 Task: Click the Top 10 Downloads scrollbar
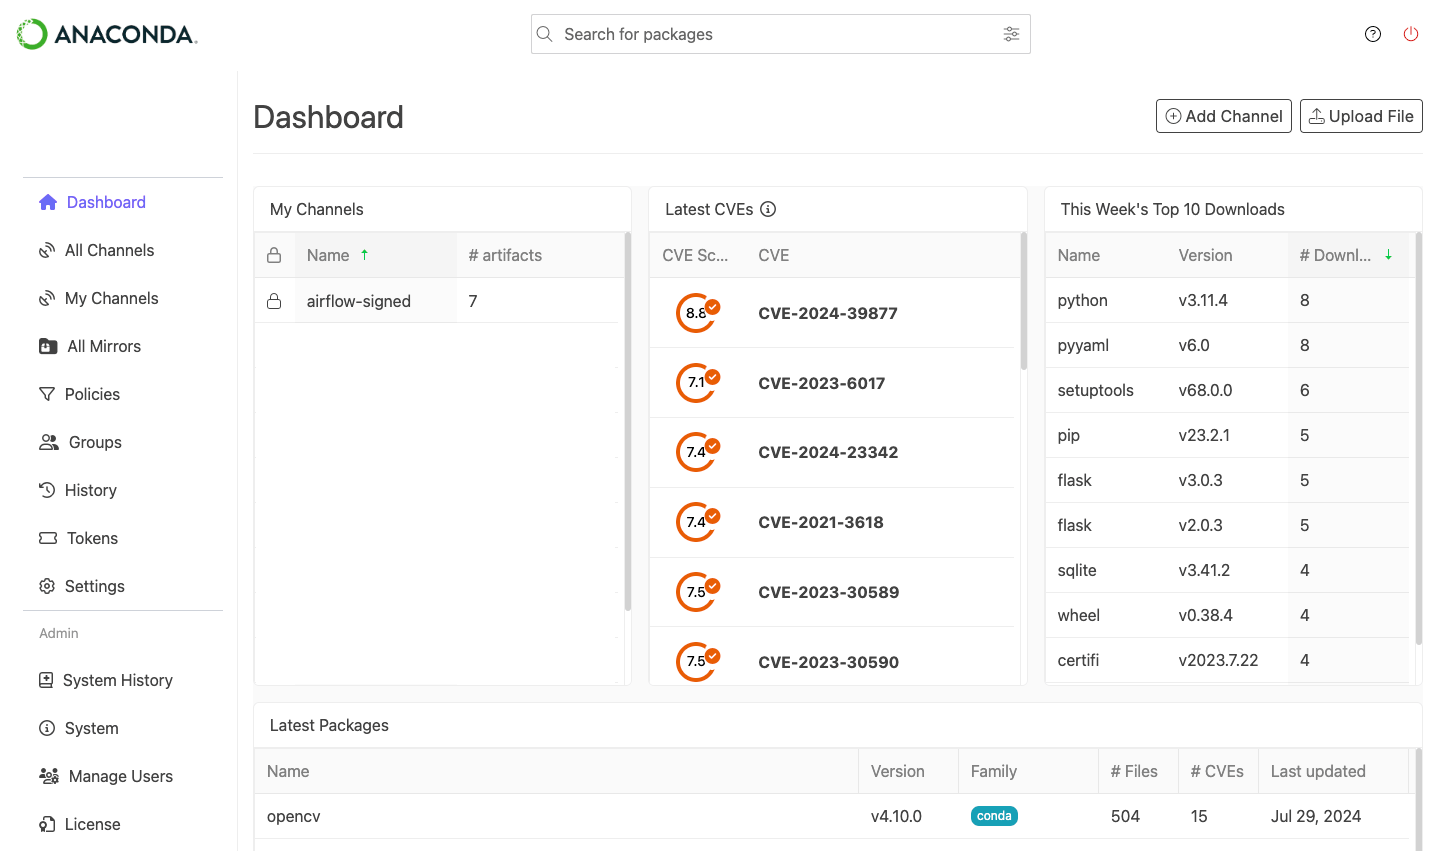1419,438
